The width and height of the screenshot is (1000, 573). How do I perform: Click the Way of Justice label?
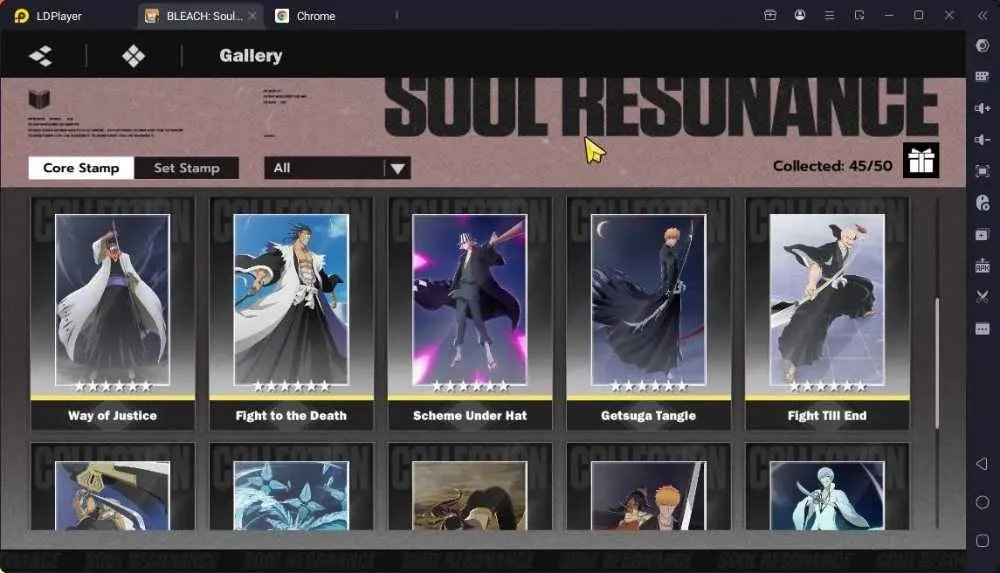click(x=112, y=415)
